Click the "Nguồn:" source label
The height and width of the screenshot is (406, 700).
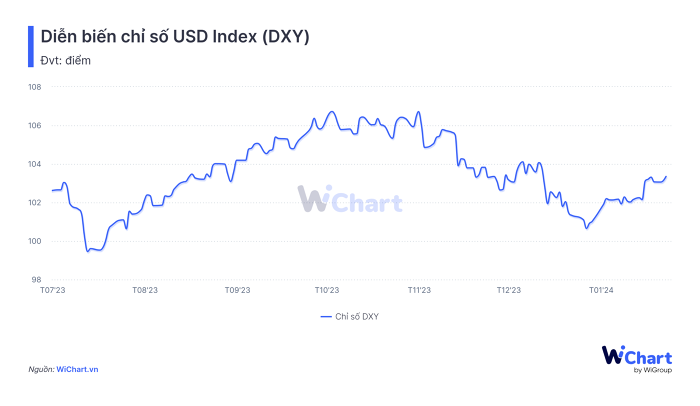[41, 370]
